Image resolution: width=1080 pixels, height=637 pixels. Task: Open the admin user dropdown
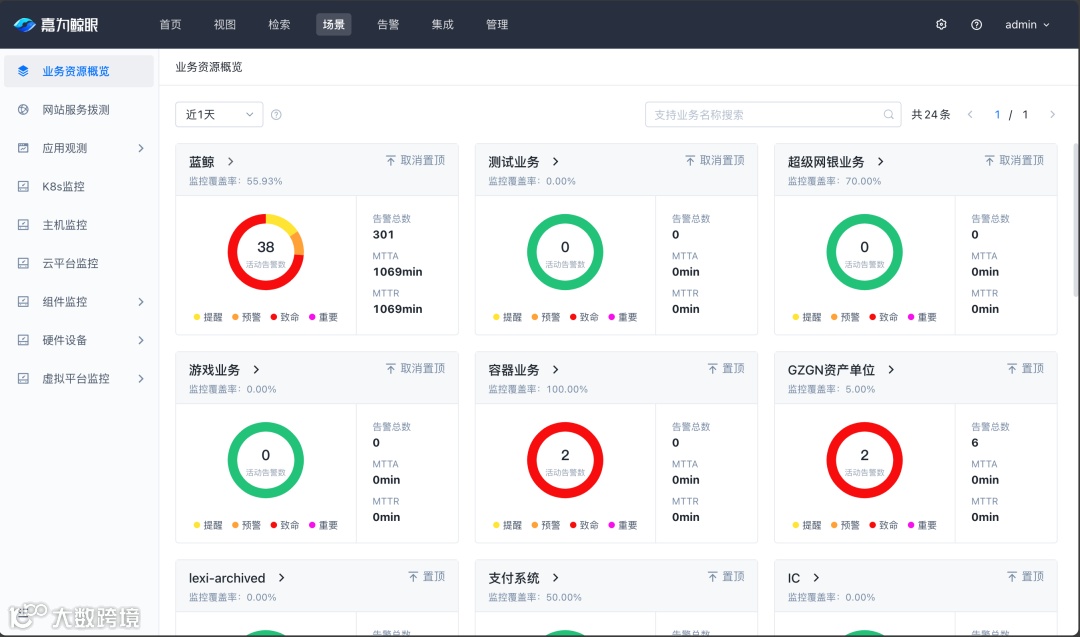pos(1027,25)
